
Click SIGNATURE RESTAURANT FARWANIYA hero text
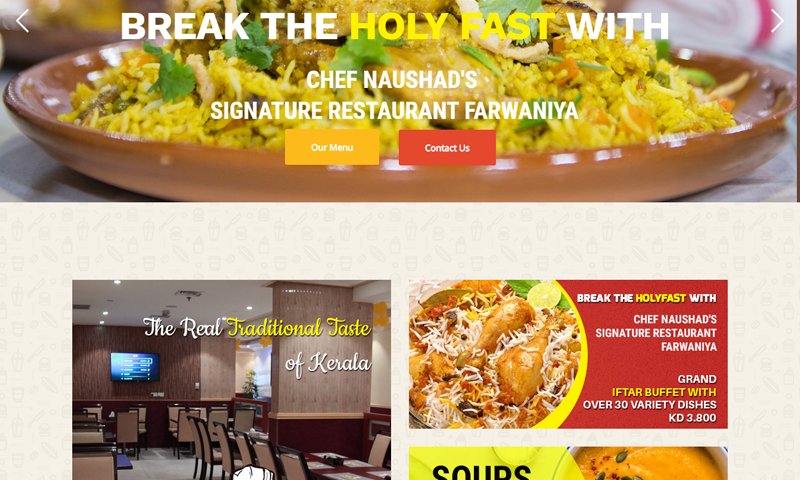[x=394, y=110]
